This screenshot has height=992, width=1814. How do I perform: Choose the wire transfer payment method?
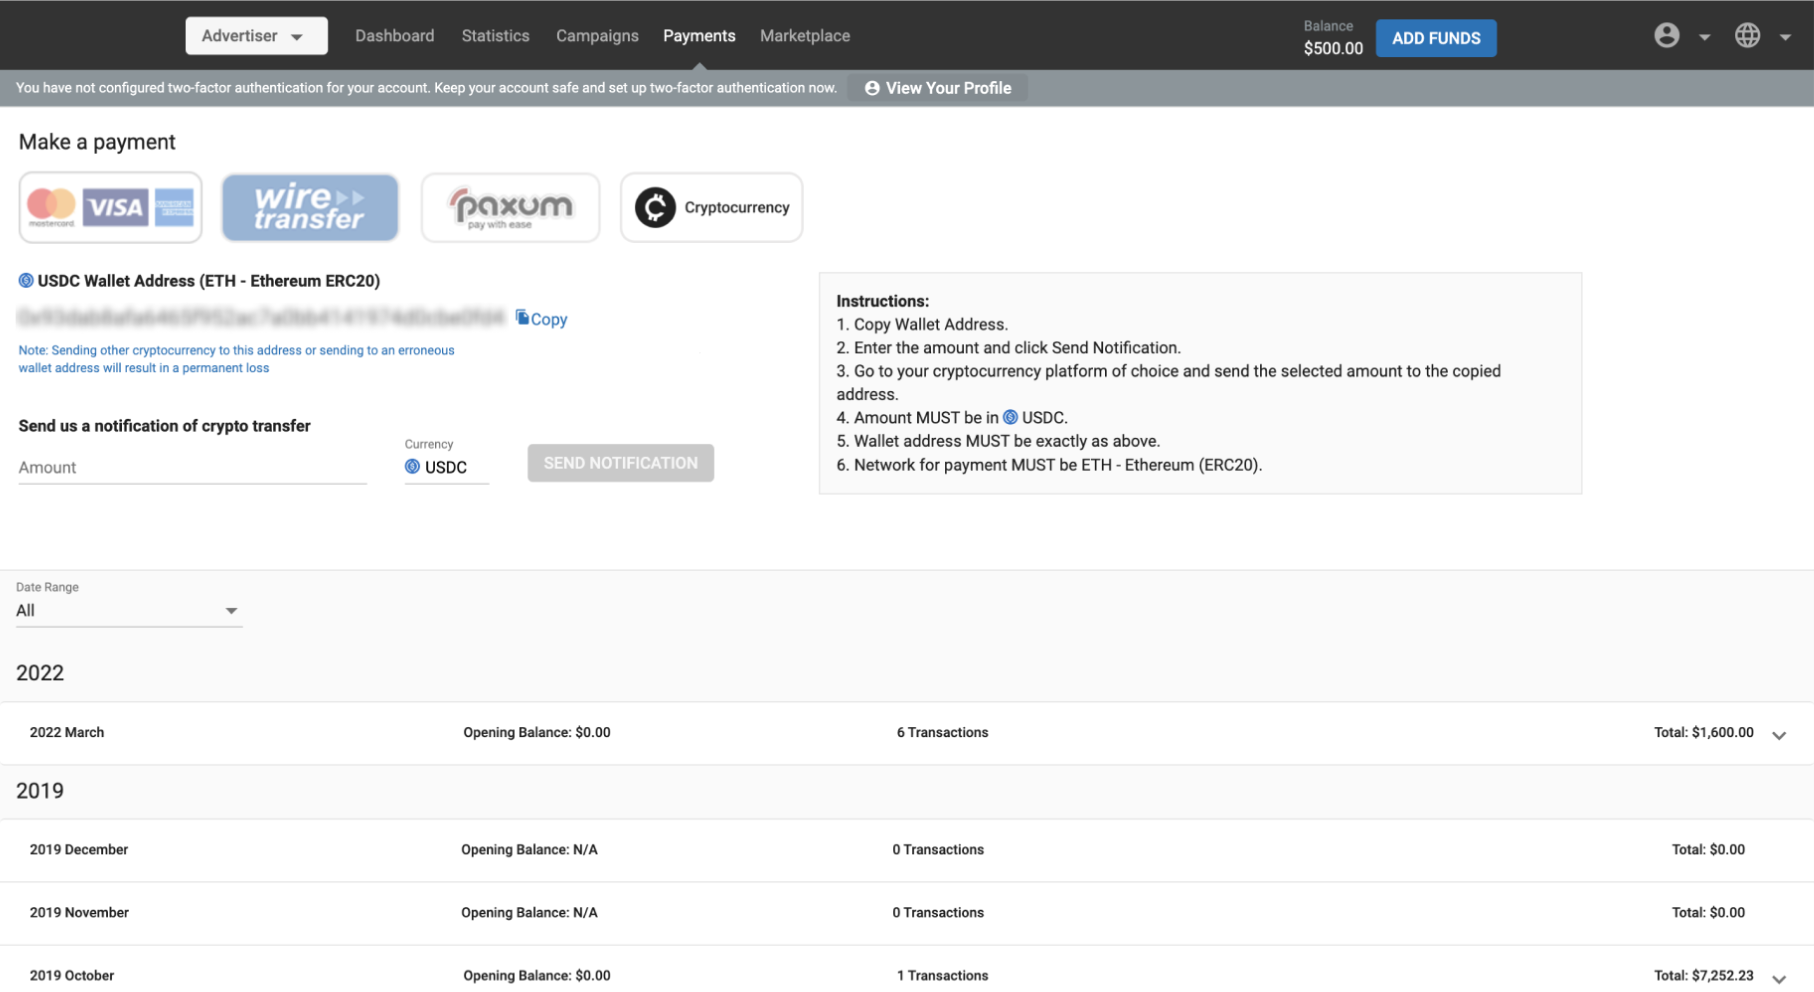310,207
